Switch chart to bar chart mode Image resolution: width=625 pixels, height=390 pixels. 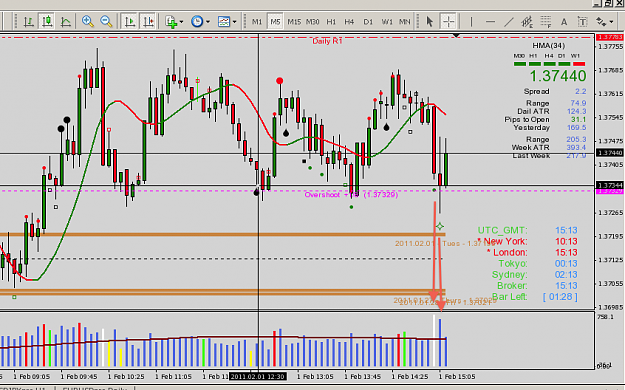tap(28, 21)
